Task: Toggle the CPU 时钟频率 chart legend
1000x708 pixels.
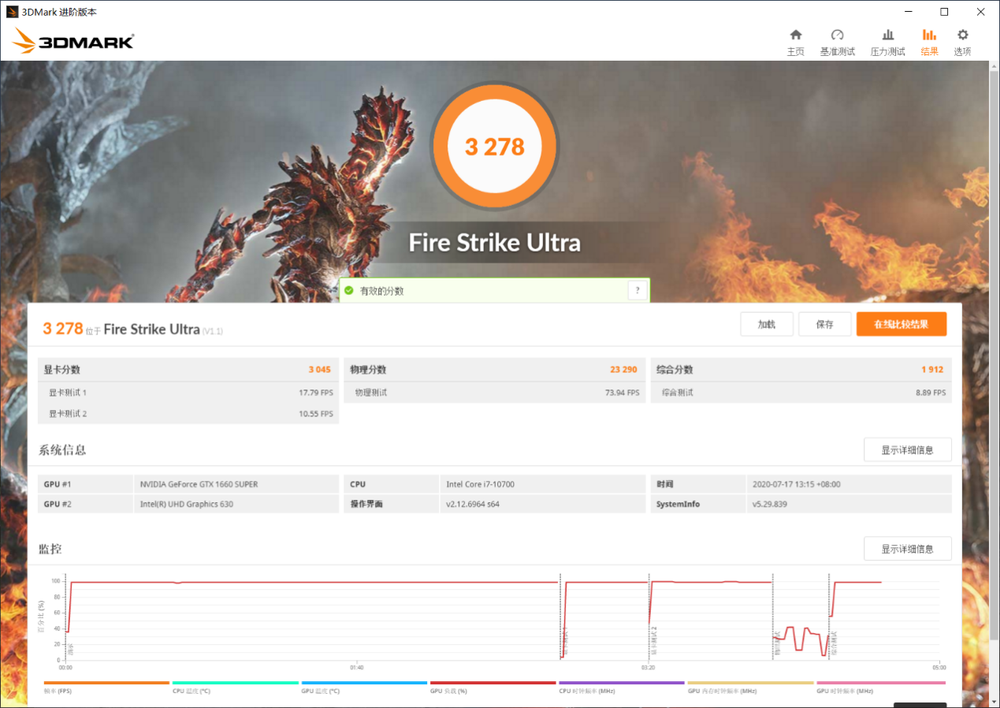Action: tap(622, 687)
